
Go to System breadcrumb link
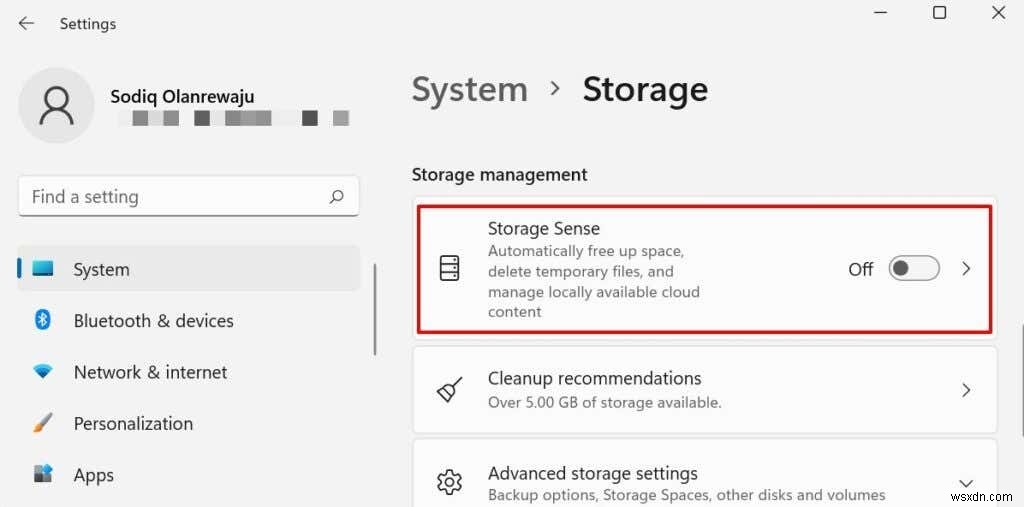pos(469,89)
